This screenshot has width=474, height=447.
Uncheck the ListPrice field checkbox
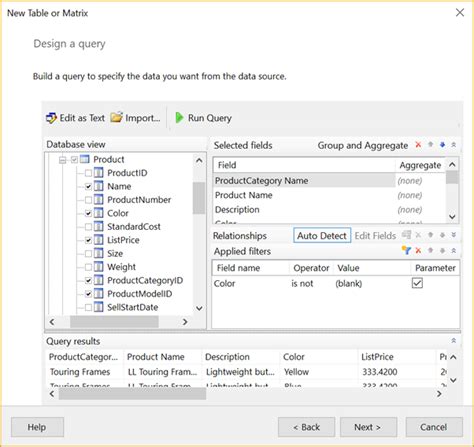pyautogui.click(x=88, y=240)
